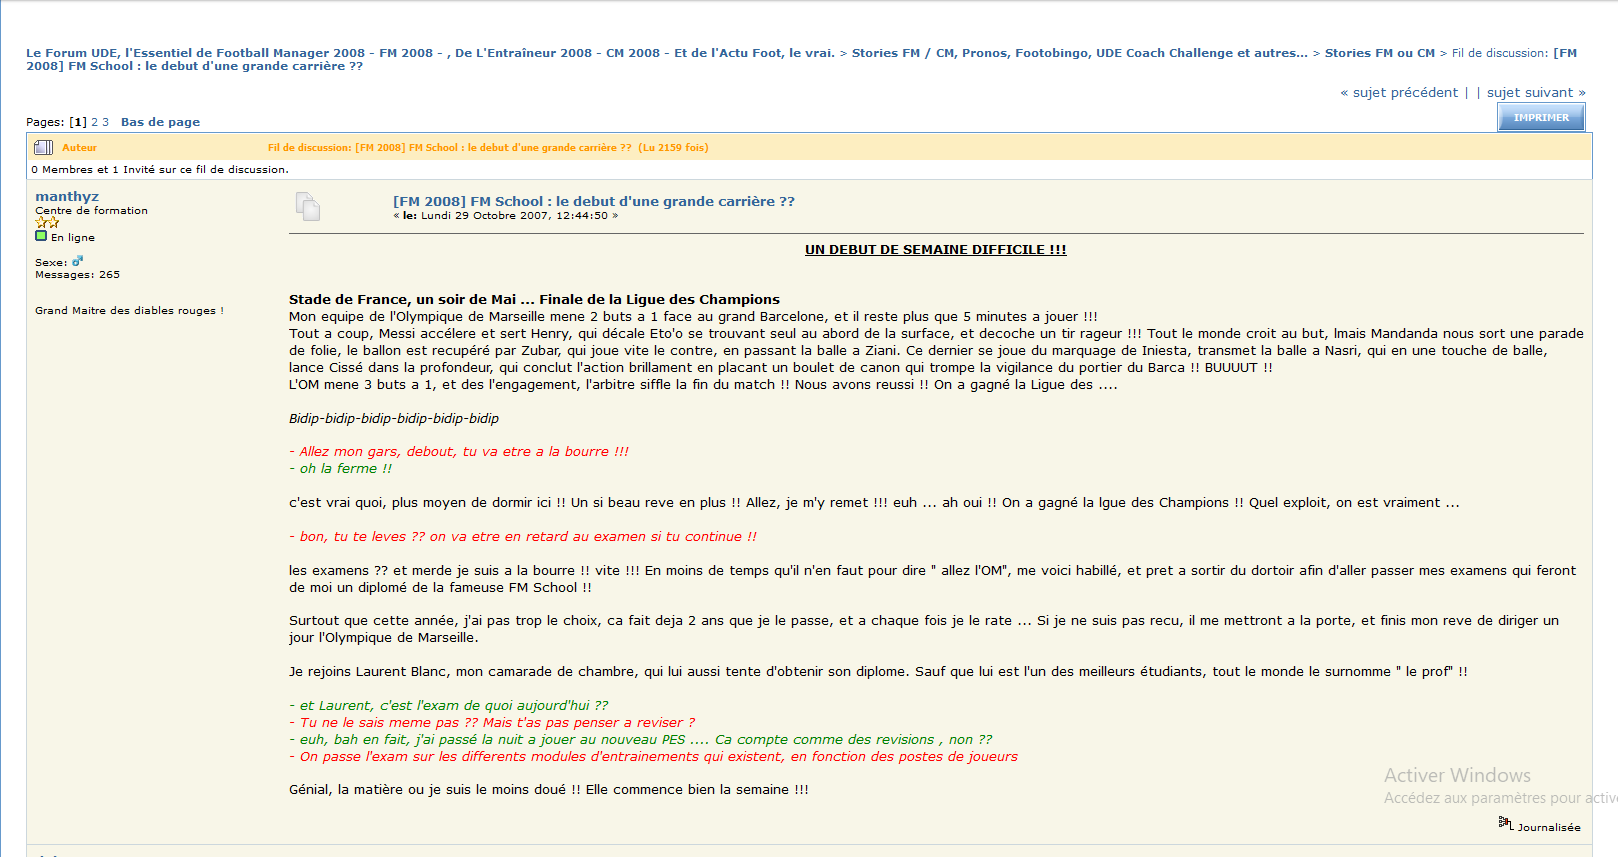The height and width of the screenshot is (857, 1618).
Task: Go to the previous topic (sujet précédent)
Action: click(x=1399, y=92)
